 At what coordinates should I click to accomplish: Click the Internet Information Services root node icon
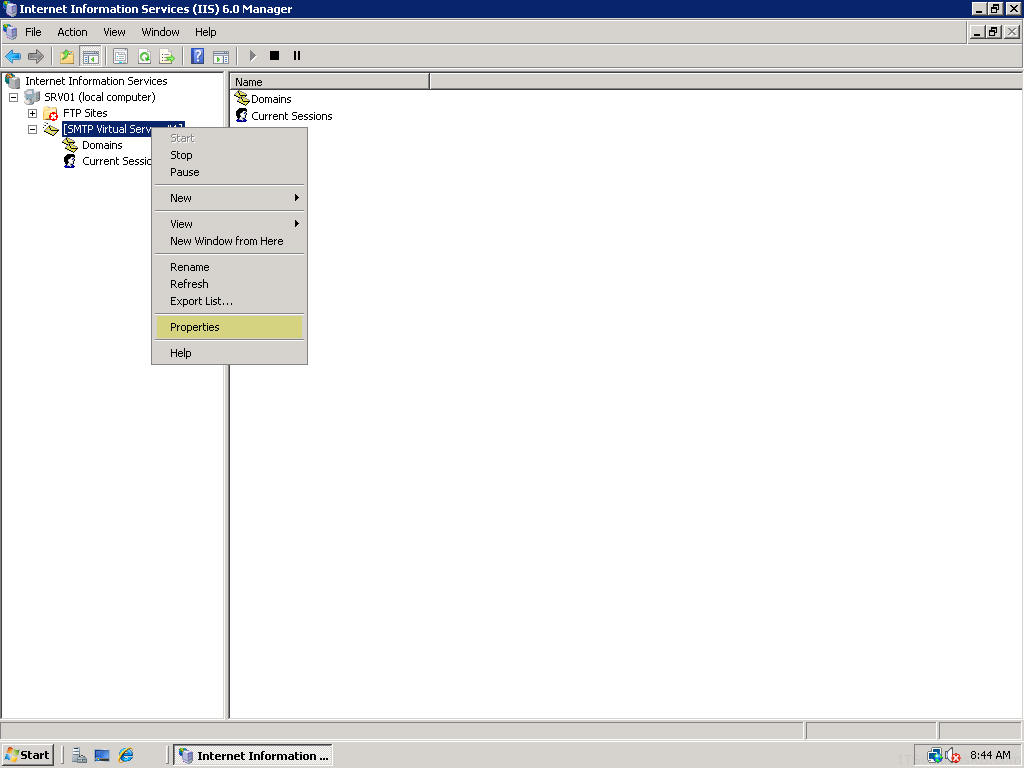[12, 81]
